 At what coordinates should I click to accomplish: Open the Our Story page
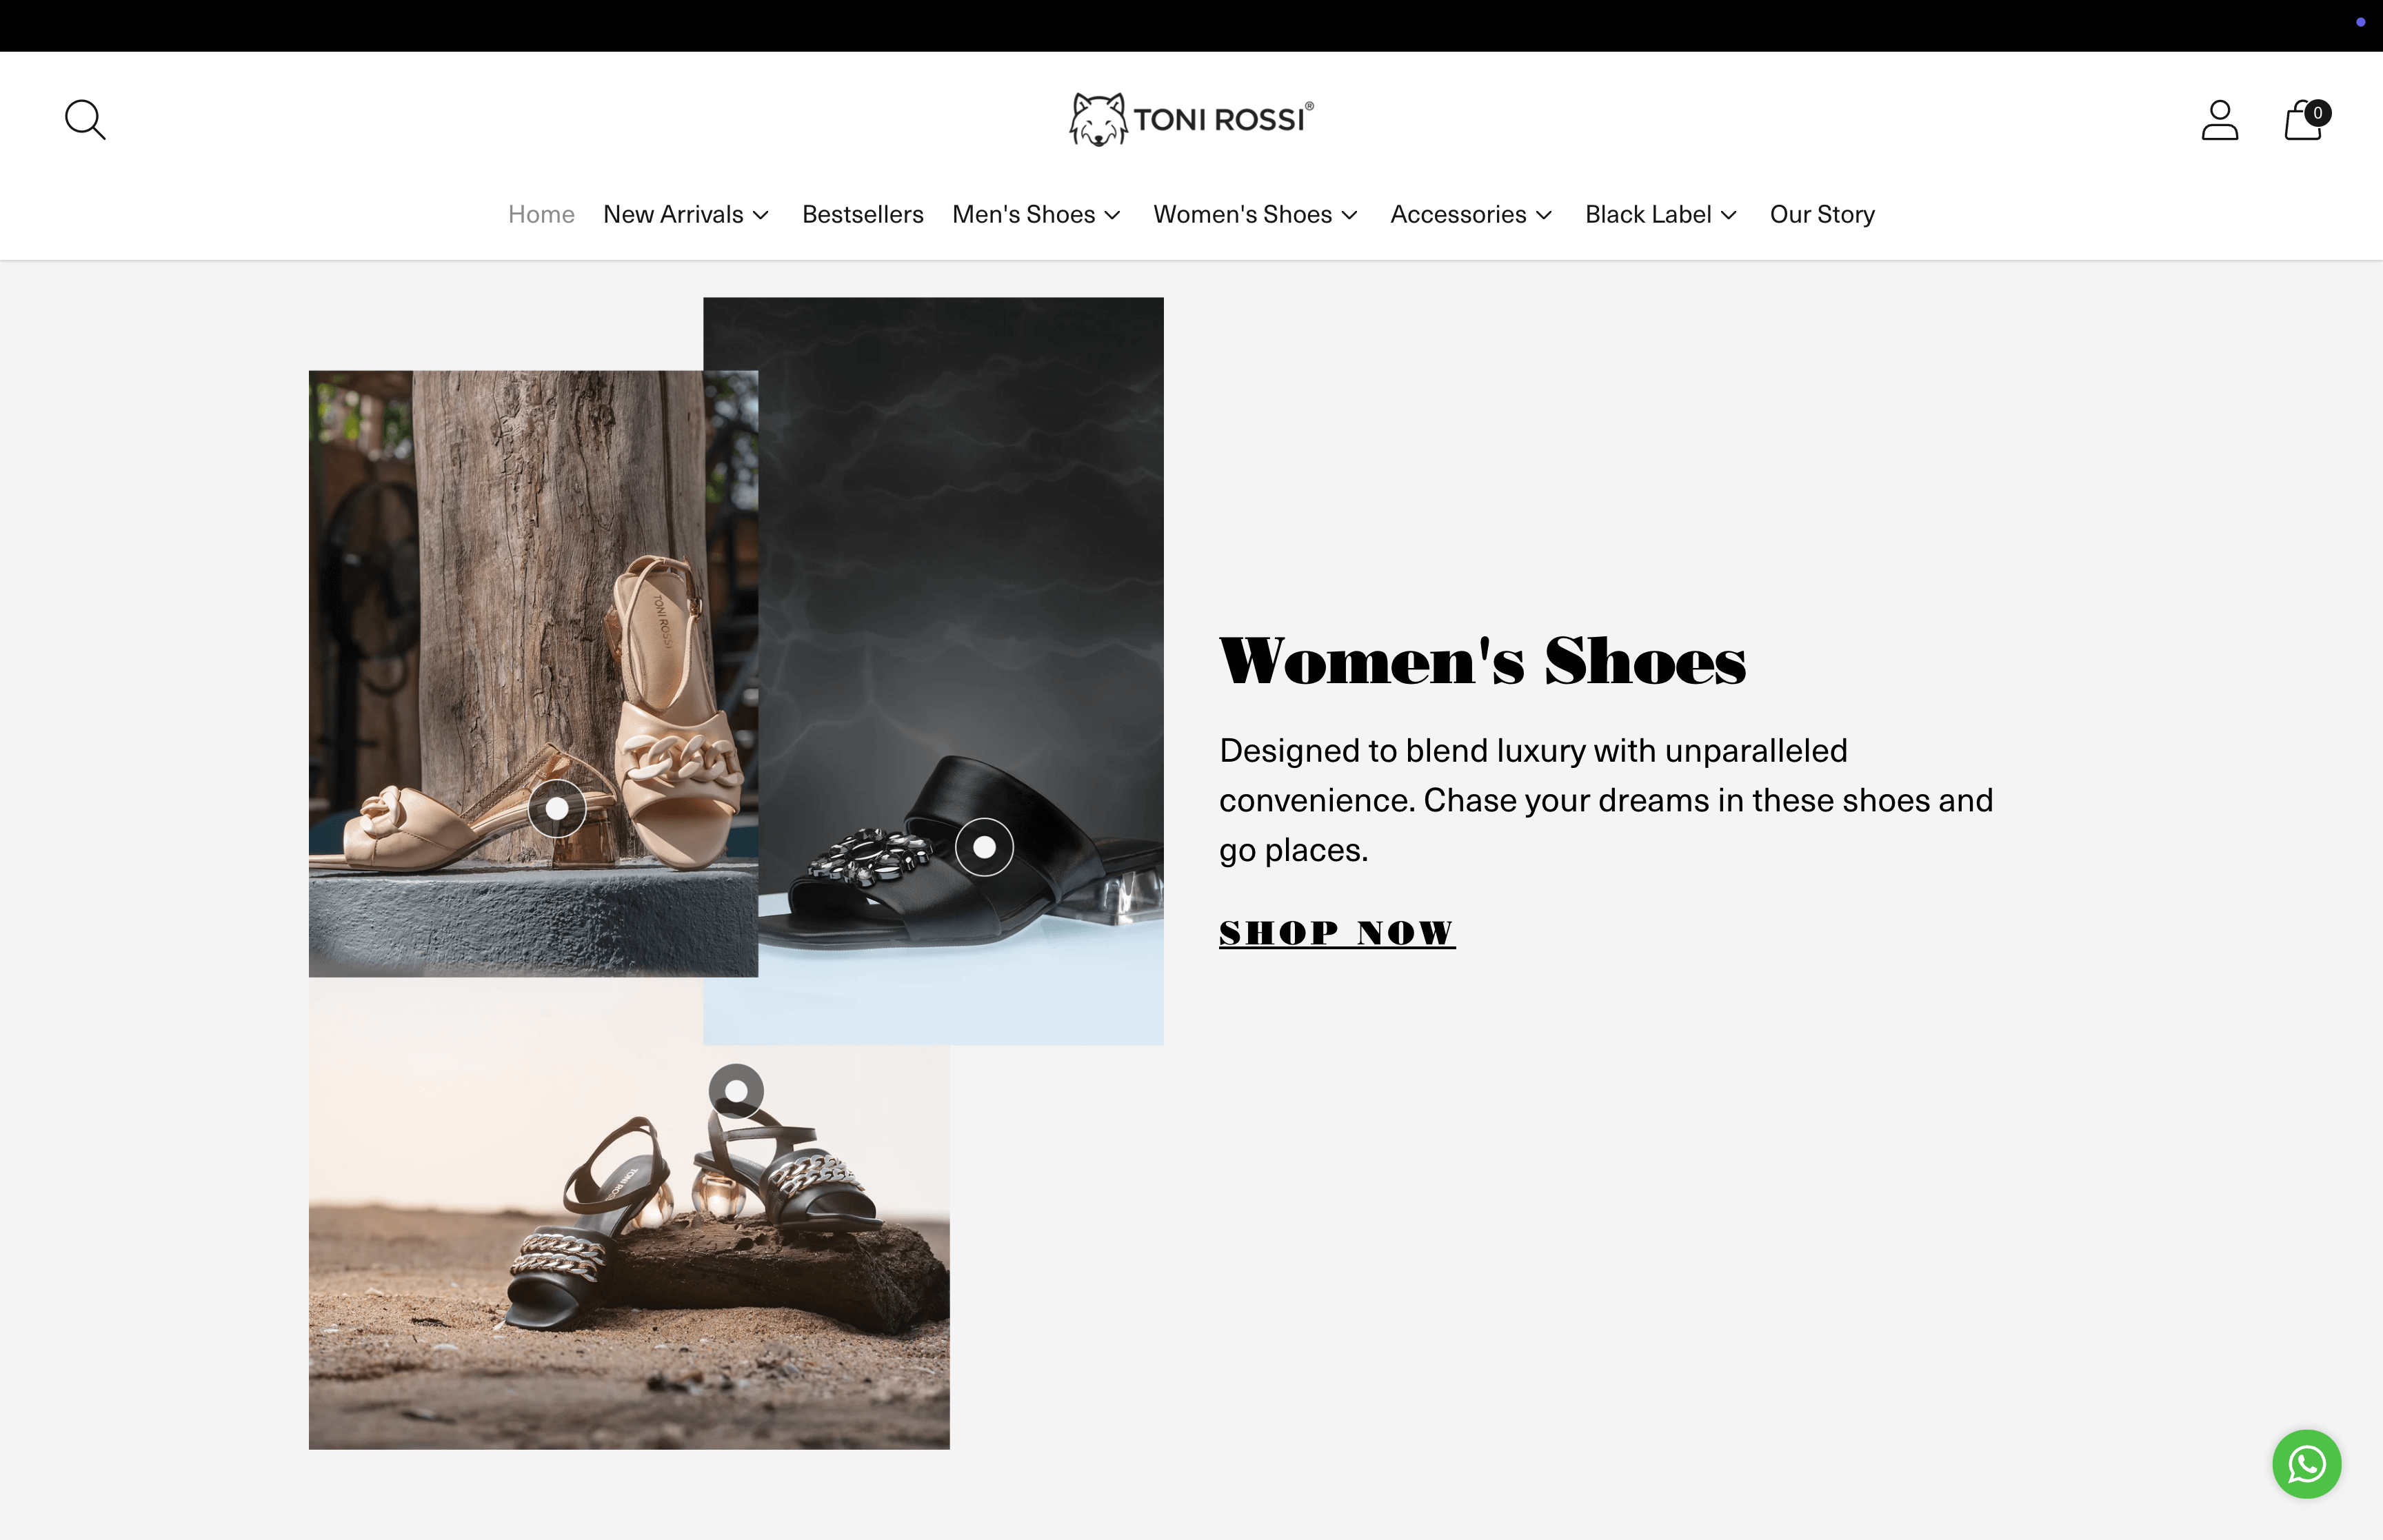click(1822, 215)
